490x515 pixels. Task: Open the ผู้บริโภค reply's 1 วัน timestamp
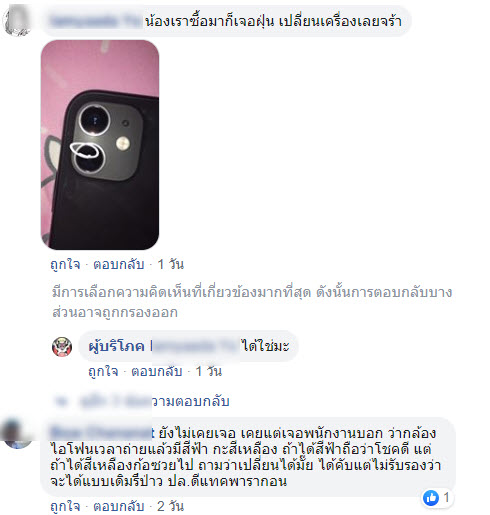point(208,371)
